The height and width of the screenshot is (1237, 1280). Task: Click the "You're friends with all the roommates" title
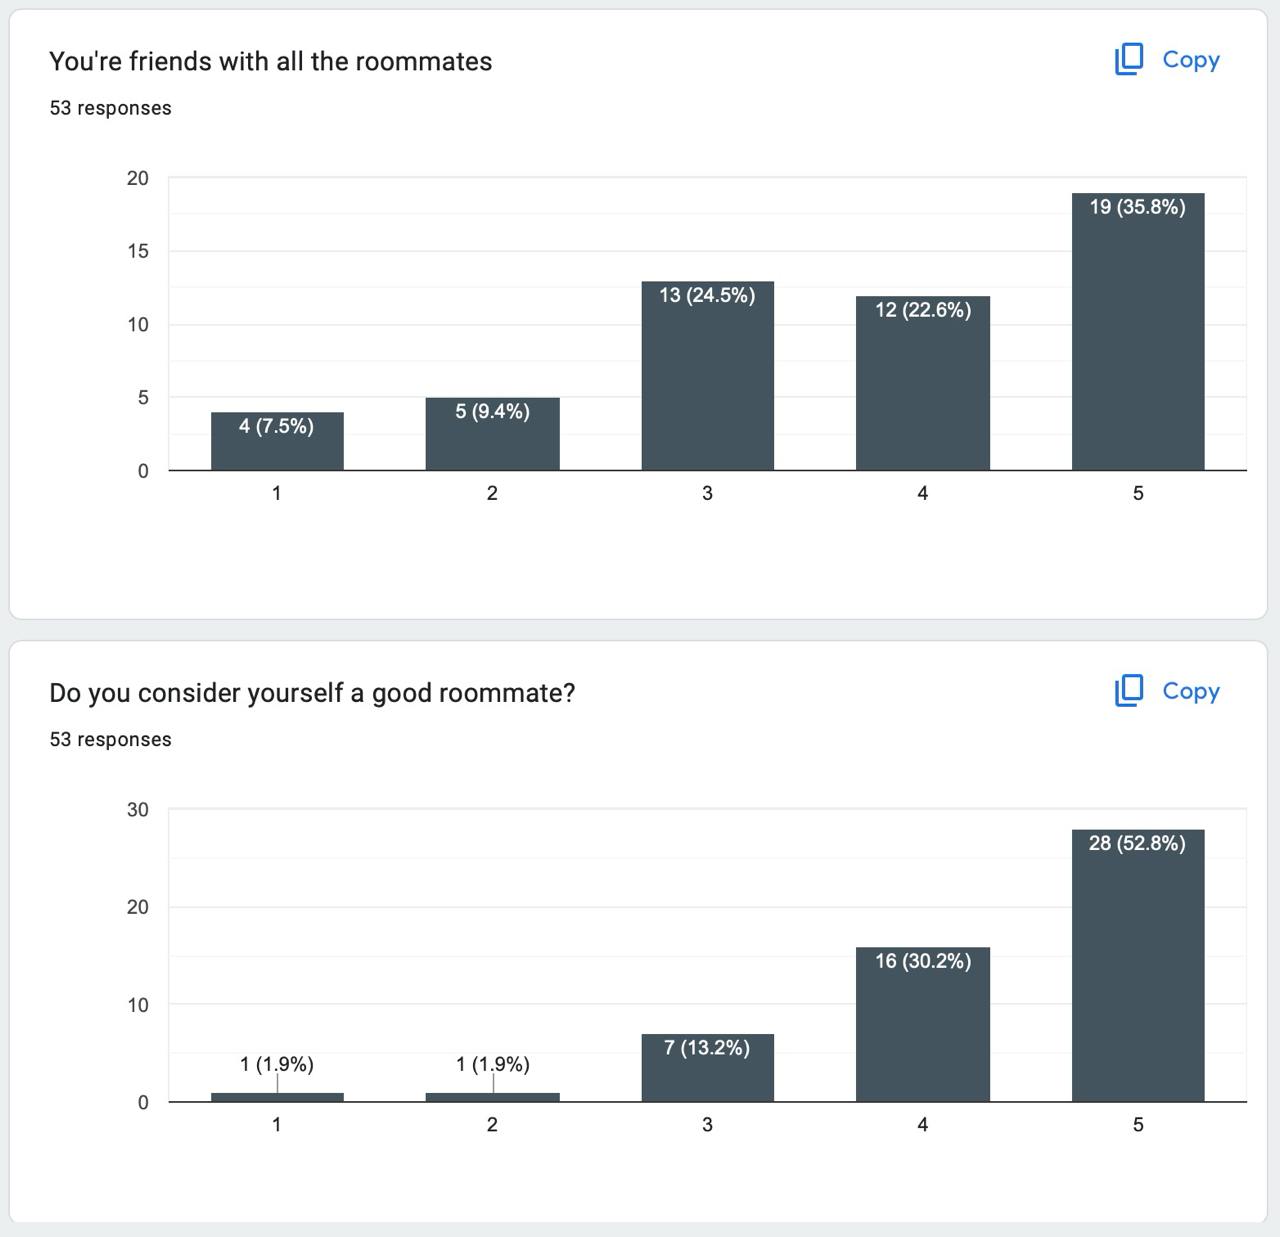tap(271, 62)
